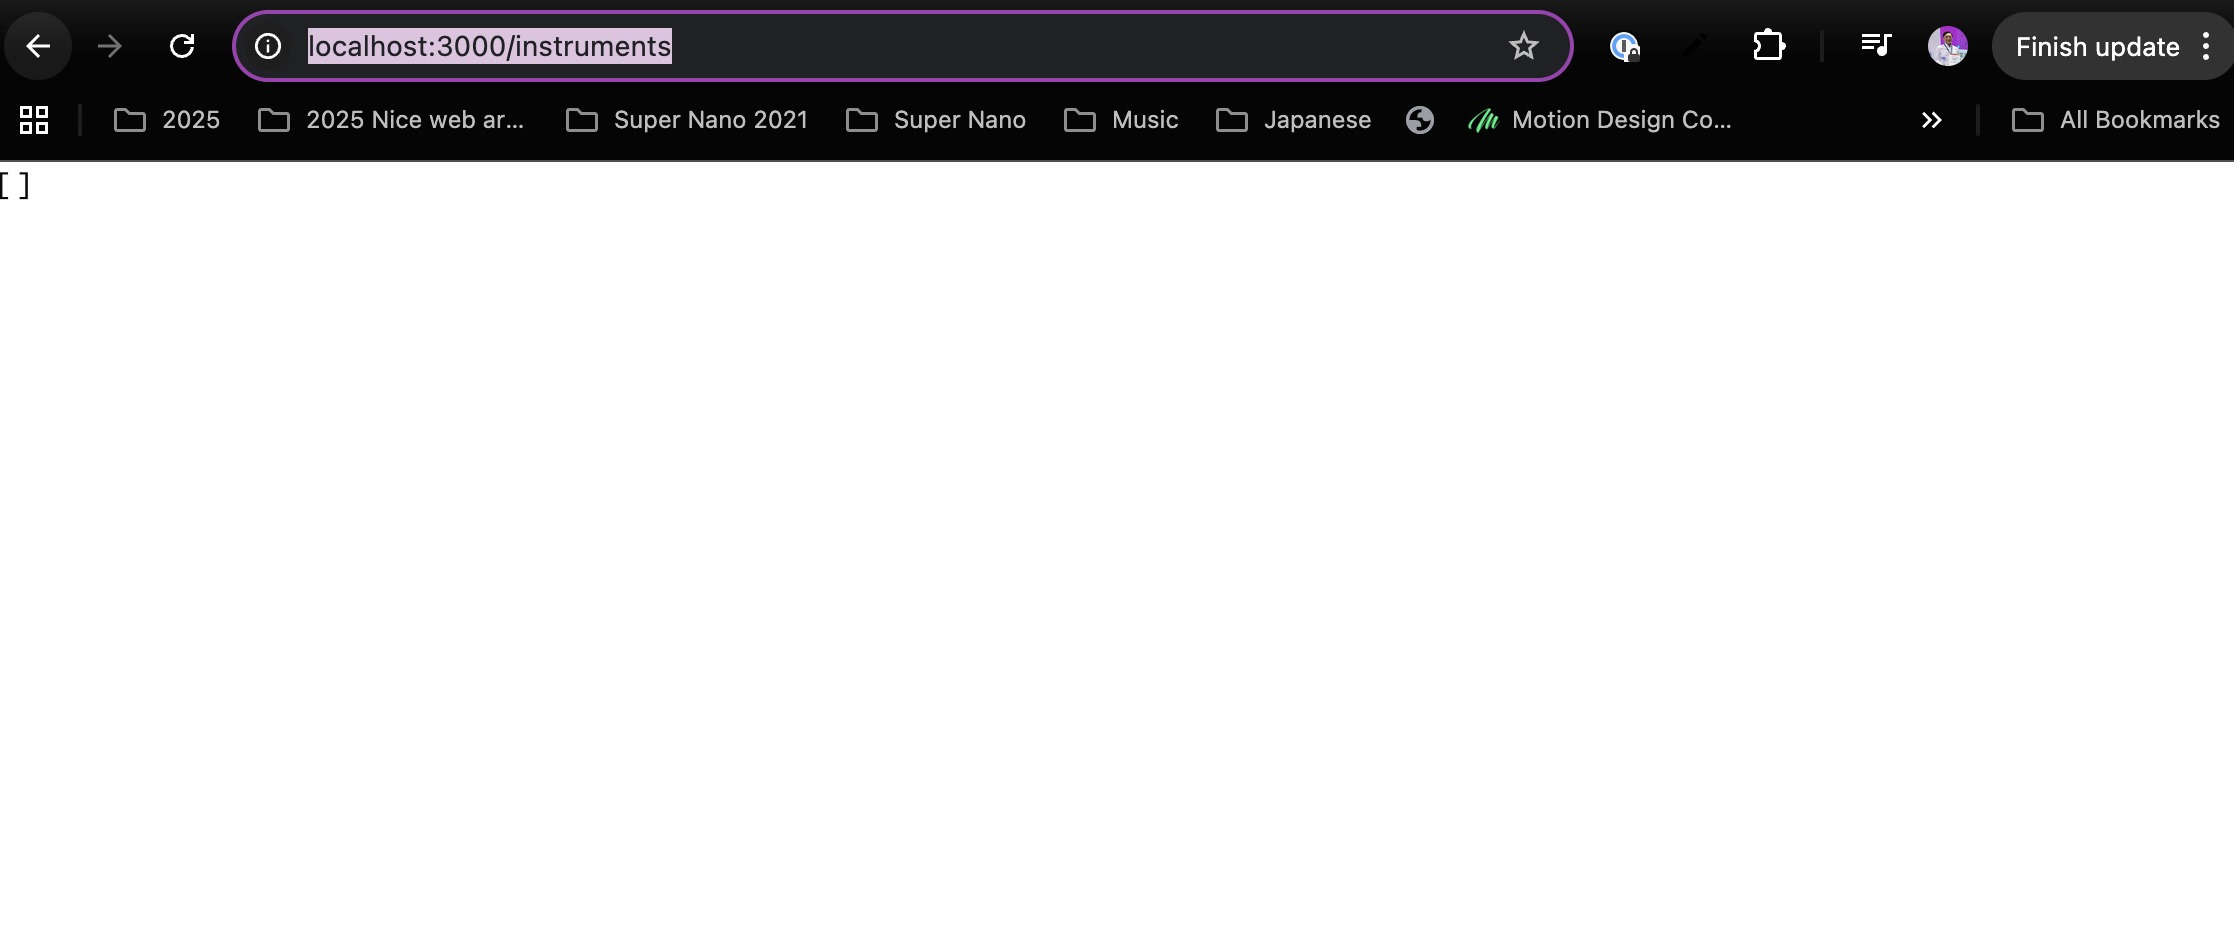Show hidden bookmarks via overflow chevron
This screenshot has width=2234, height=934.
click(1931, 120)
